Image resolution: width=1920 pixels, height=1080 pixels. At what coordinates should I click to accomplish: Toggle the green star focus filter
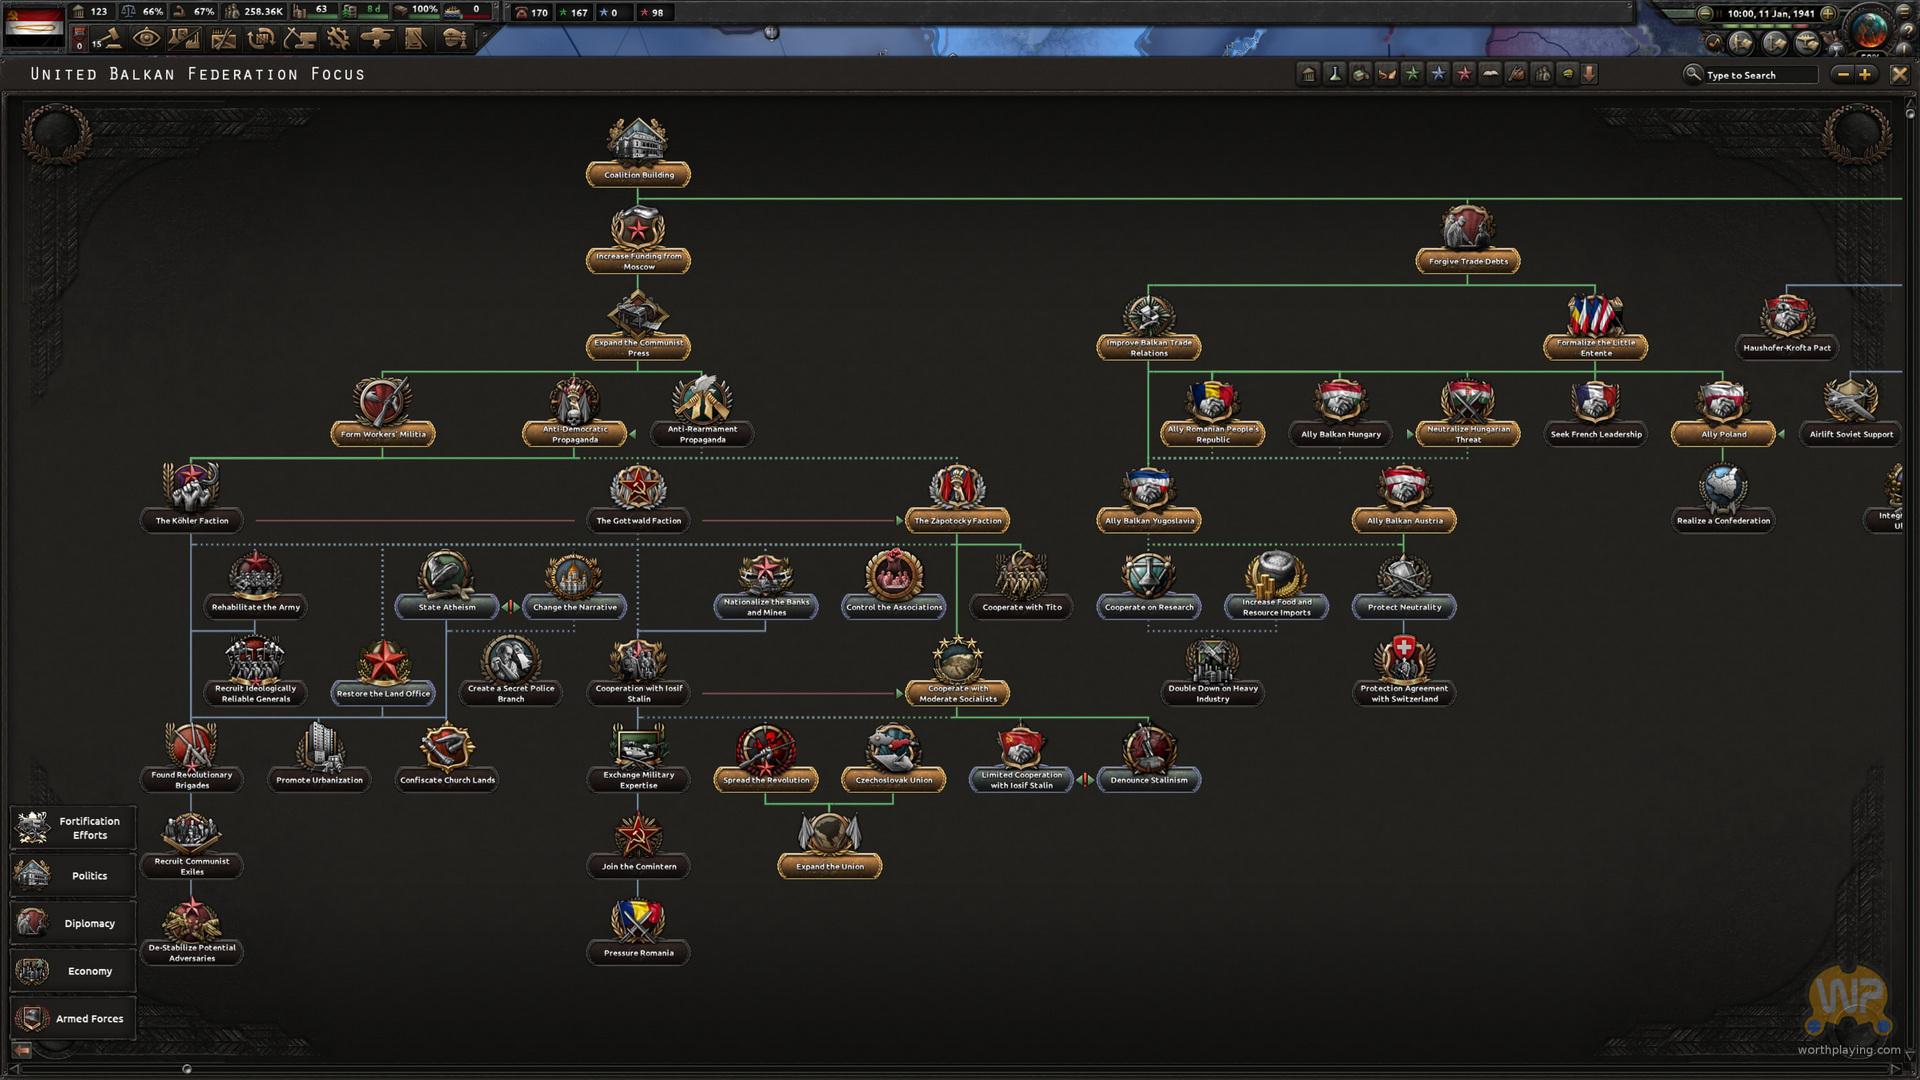pos(1412,74)
